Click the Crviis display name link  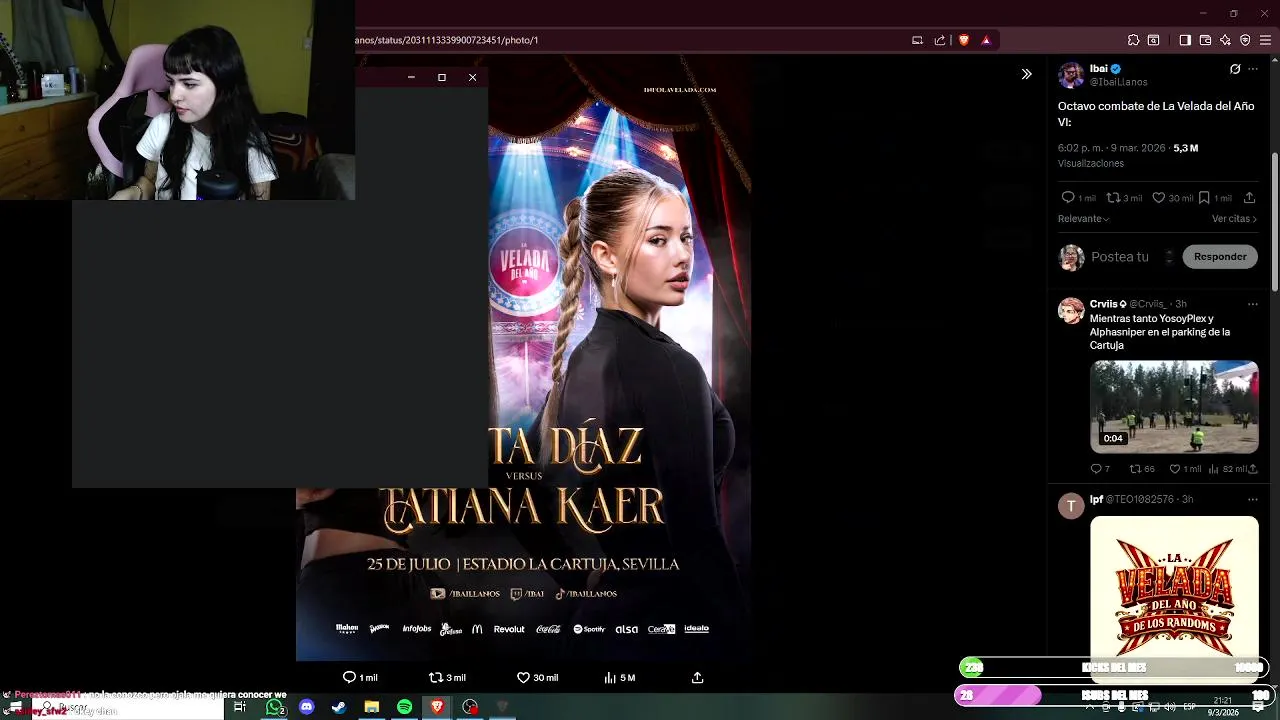1108,304
